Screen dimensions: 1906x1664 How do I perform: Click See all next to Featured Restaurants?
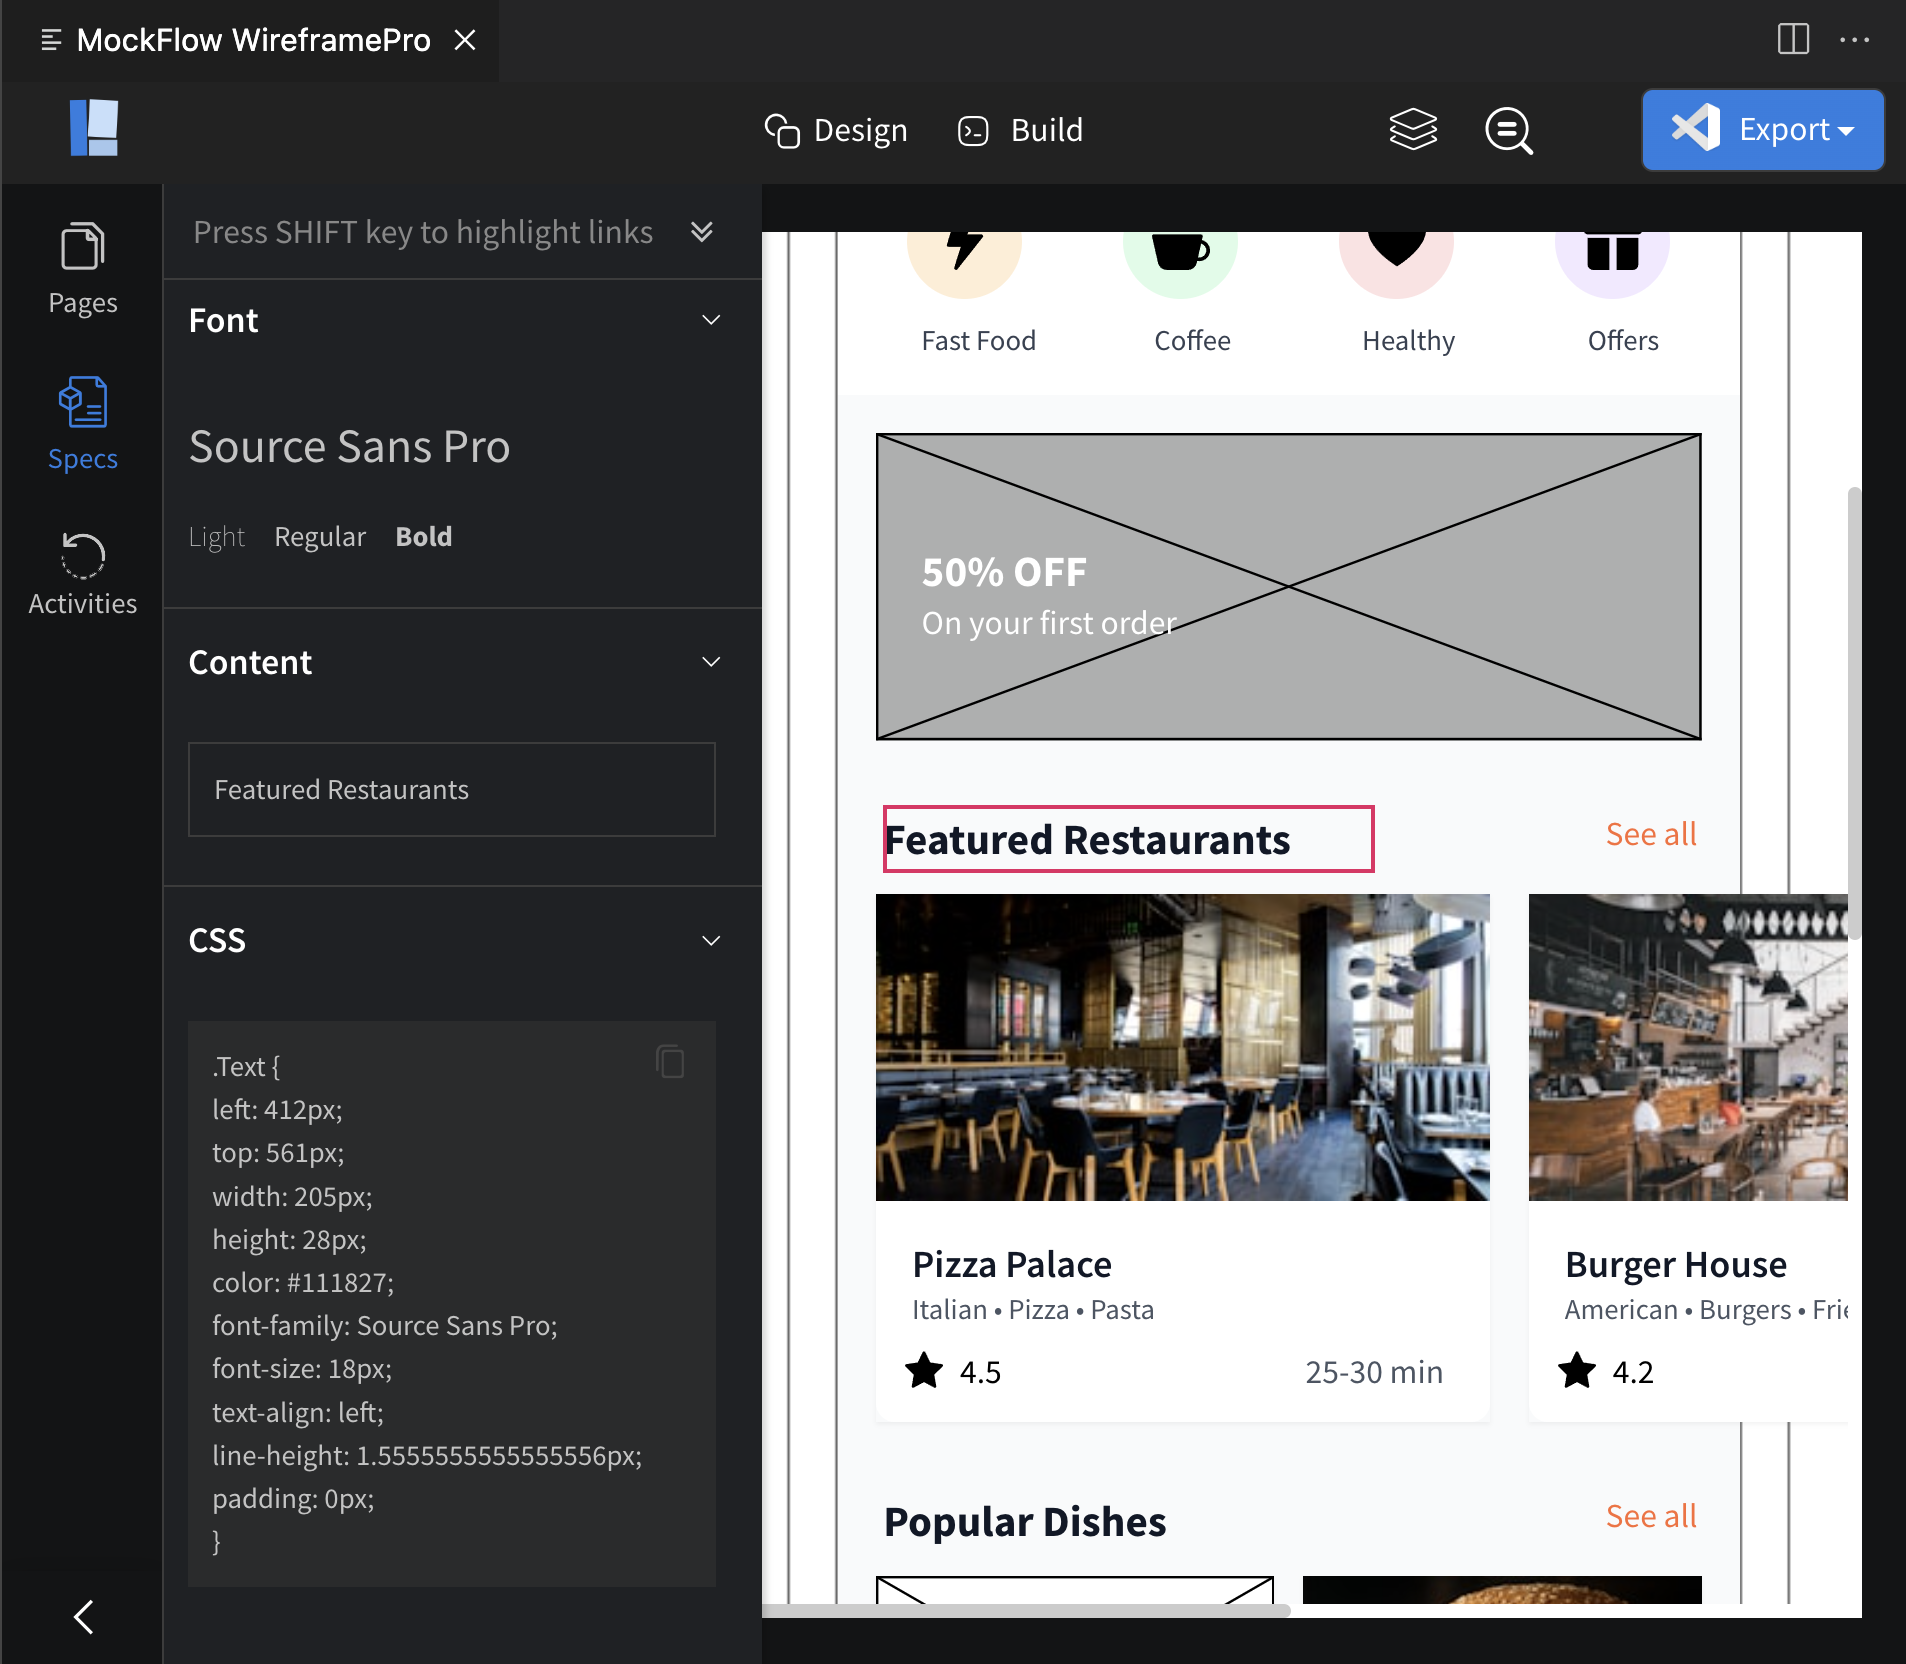1651,834
